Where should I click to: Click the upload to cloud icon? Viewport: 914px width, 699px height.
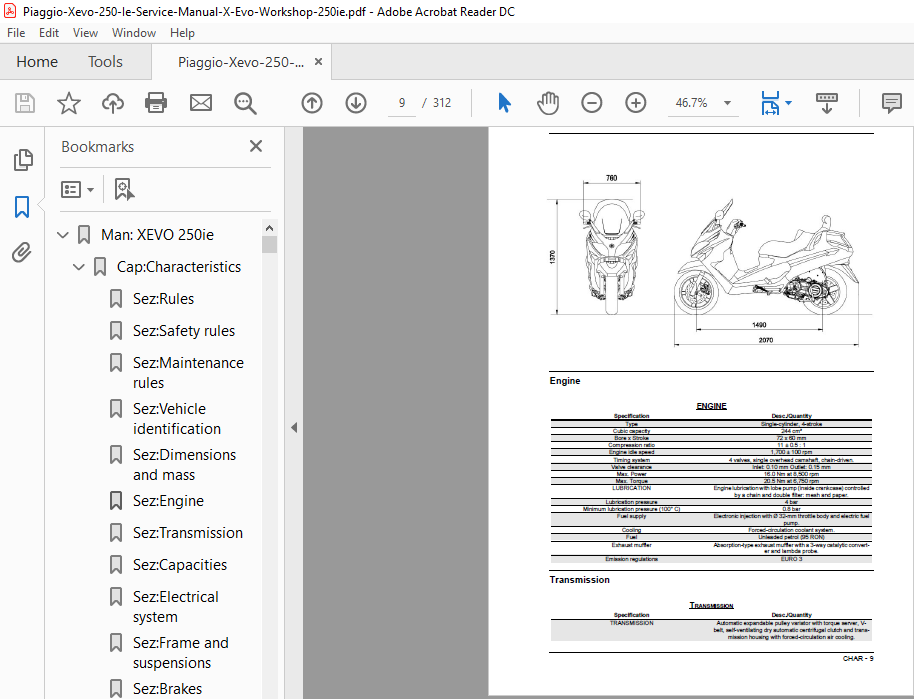(x=113, y=103)
